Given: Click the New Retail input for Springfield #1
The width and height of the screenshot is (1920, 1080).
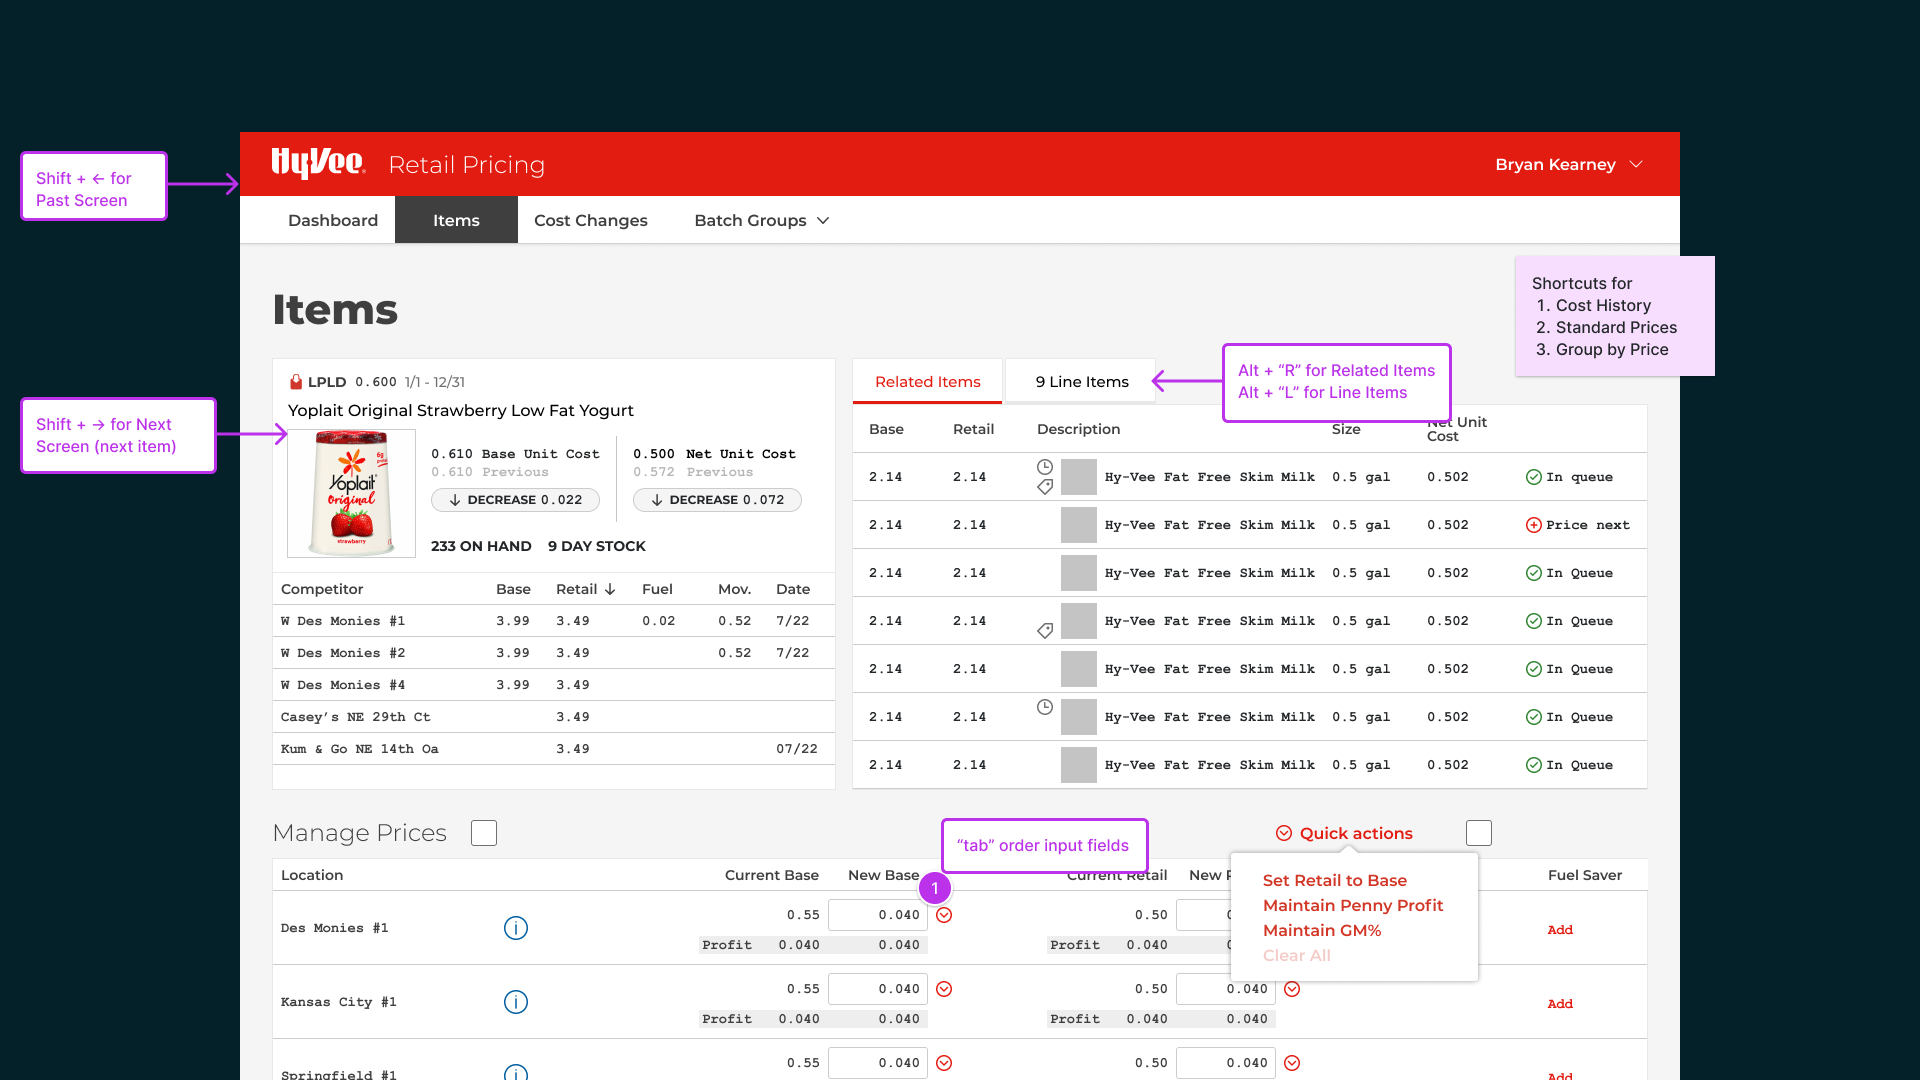Looking at the screenshot, I should [x=1226, y=1063].
